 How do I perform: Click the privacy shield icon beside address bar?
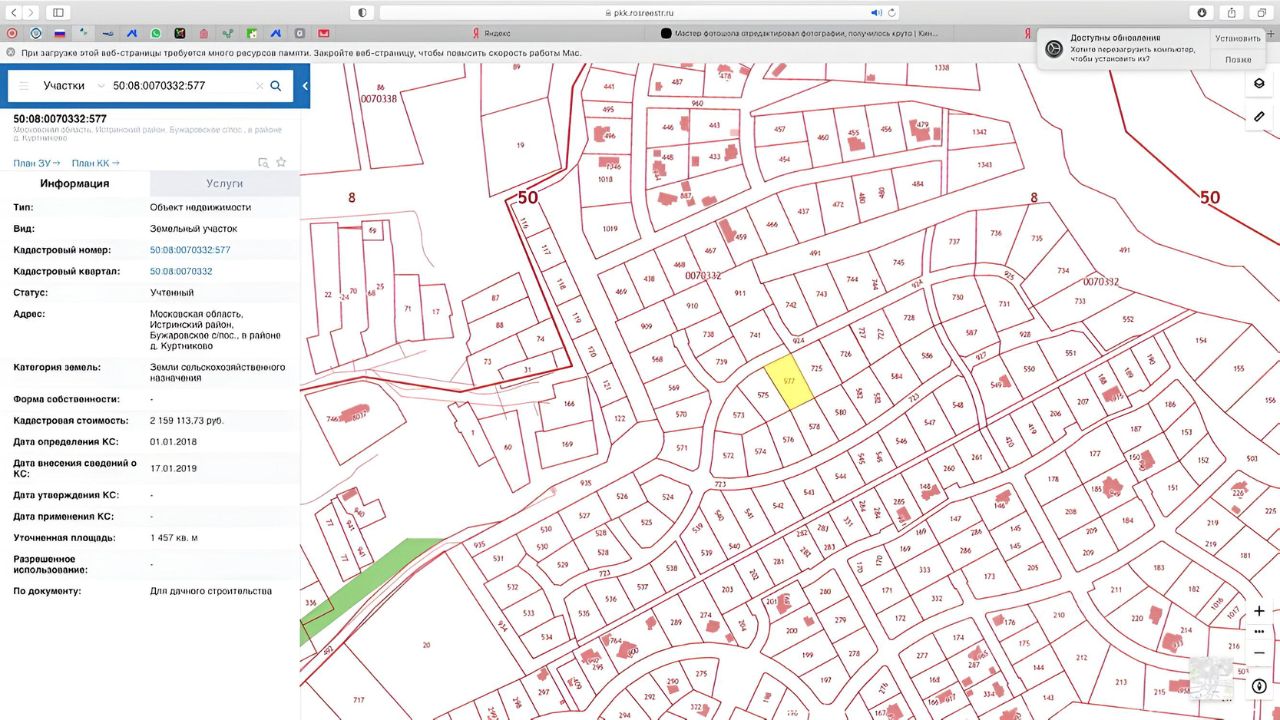361,12
